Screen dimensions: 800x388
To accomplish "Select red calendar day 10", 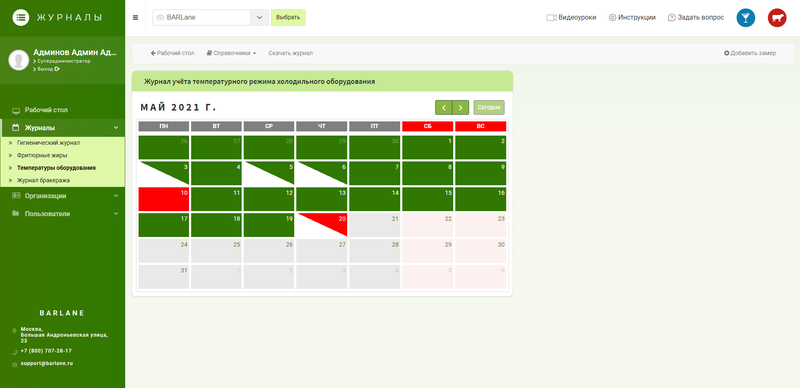I will pos(164,199).
